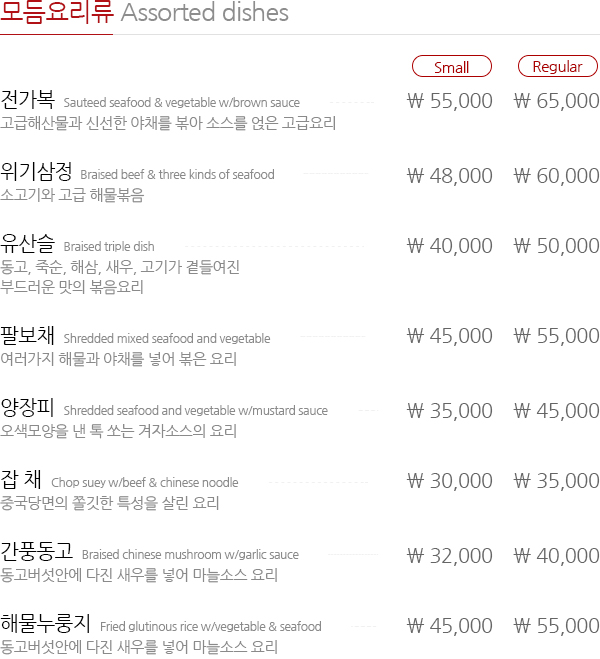Click the ₩ 32,000 price for 간풍동고
The height and width of the screenshot is (659, 600).
coord(450,556)
